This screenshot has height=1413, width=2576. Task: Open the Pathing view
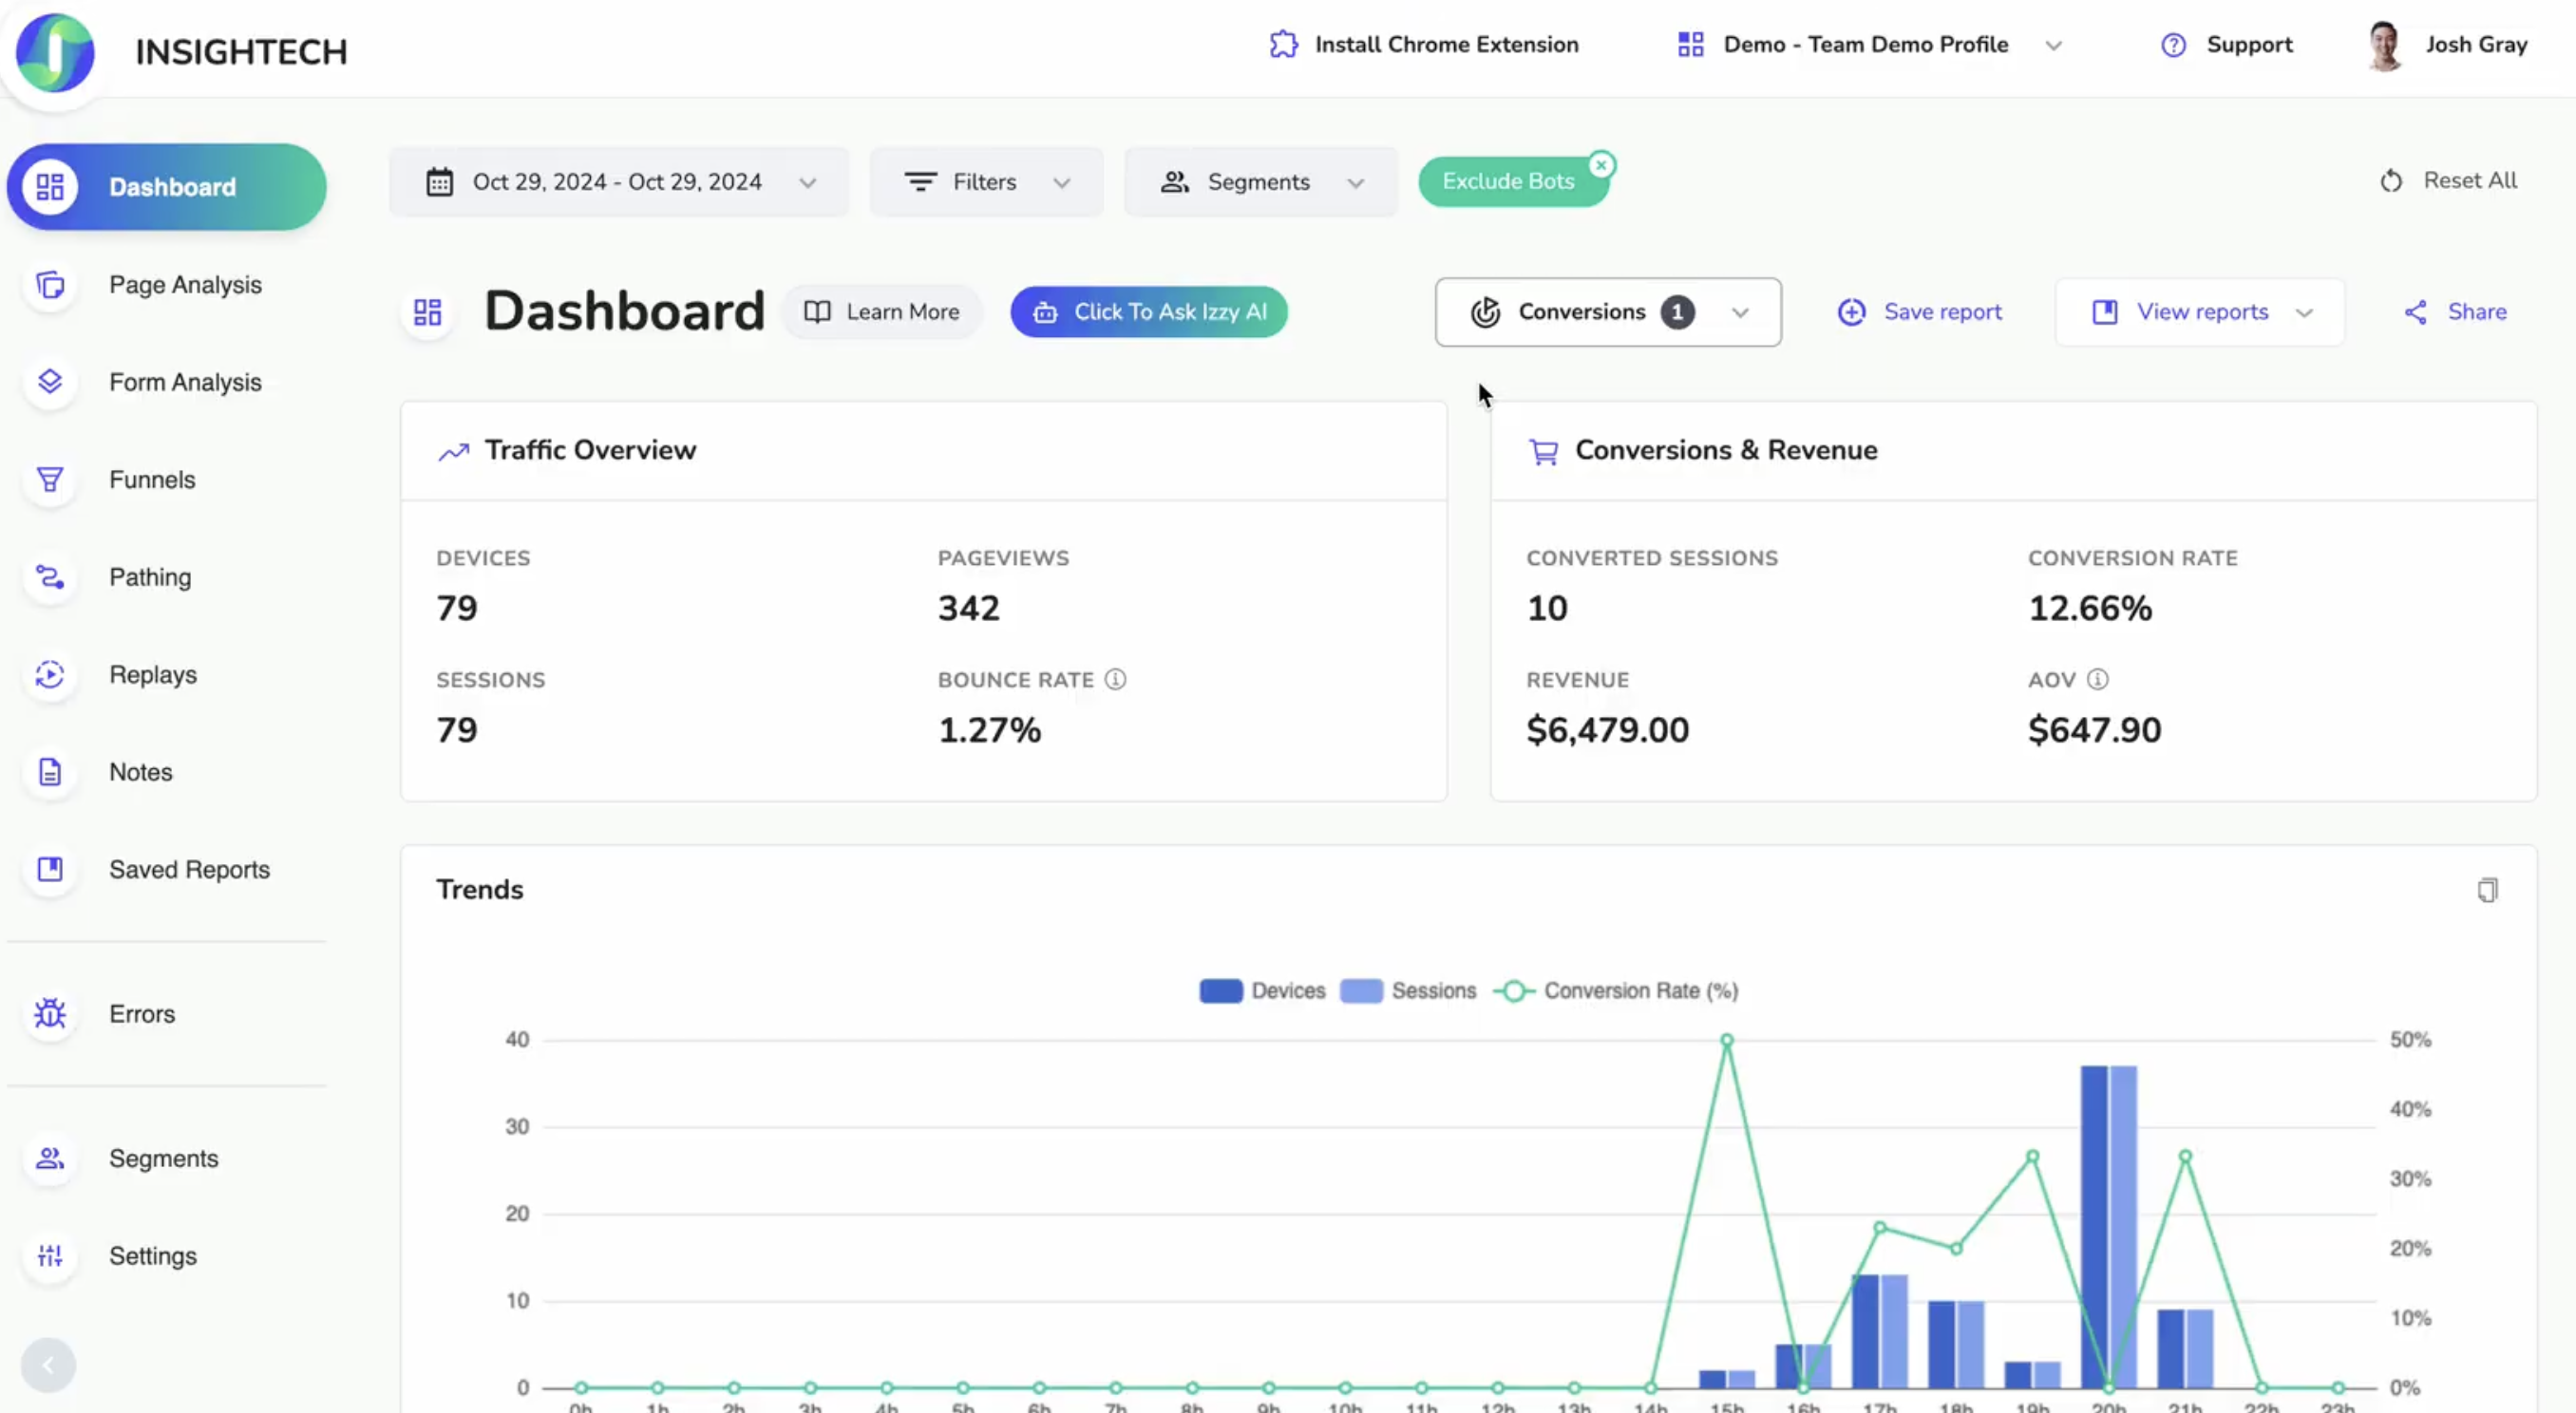pos(150,577)
